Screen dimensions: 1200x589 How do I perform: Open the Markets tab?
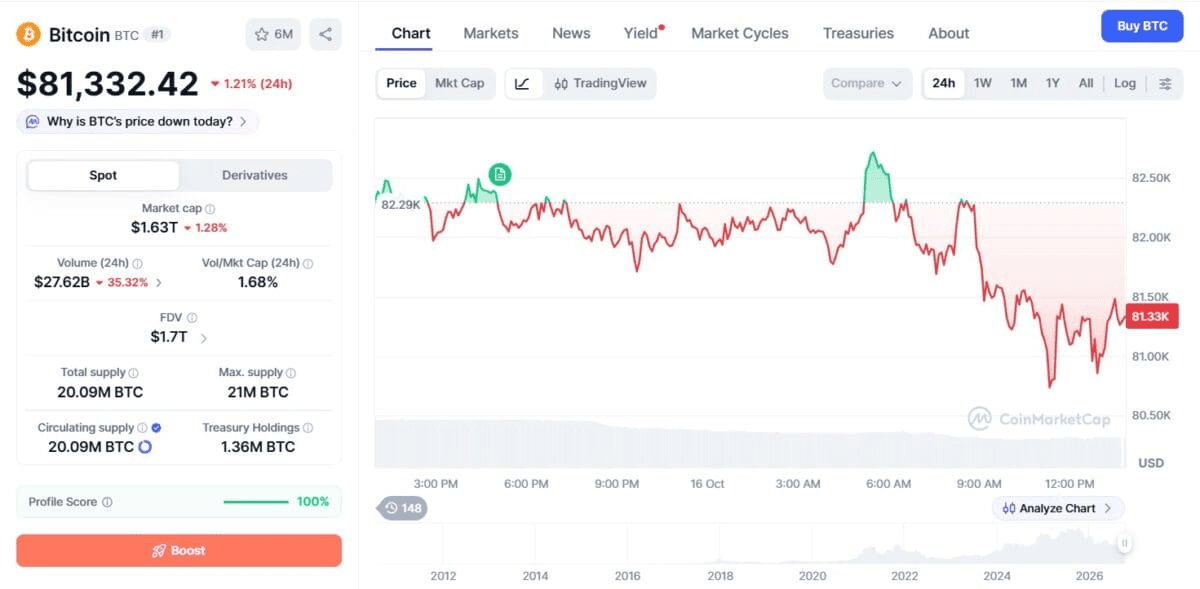pos(491,33)
